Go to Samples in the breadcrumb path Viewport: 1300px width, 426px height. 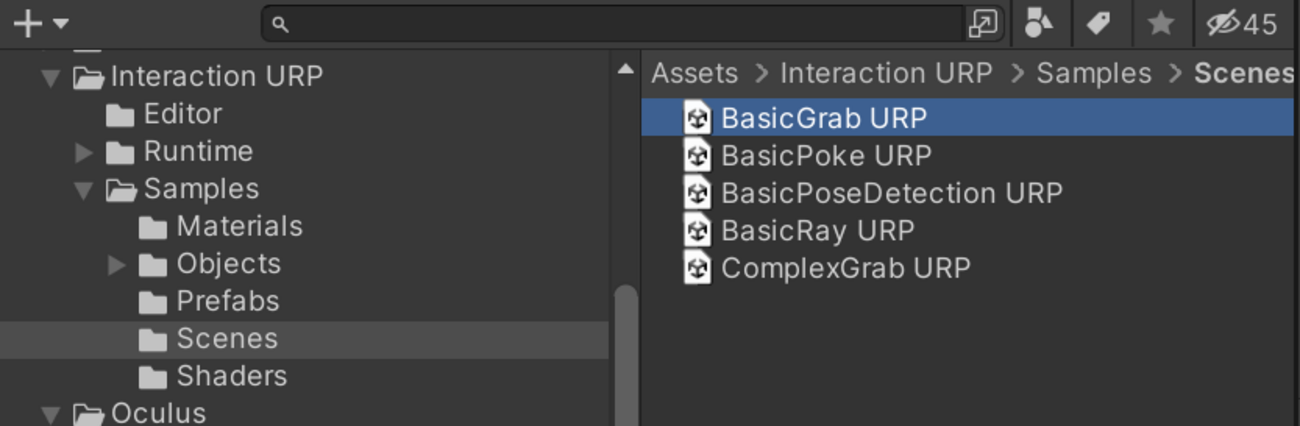[x=1093, y=74]
